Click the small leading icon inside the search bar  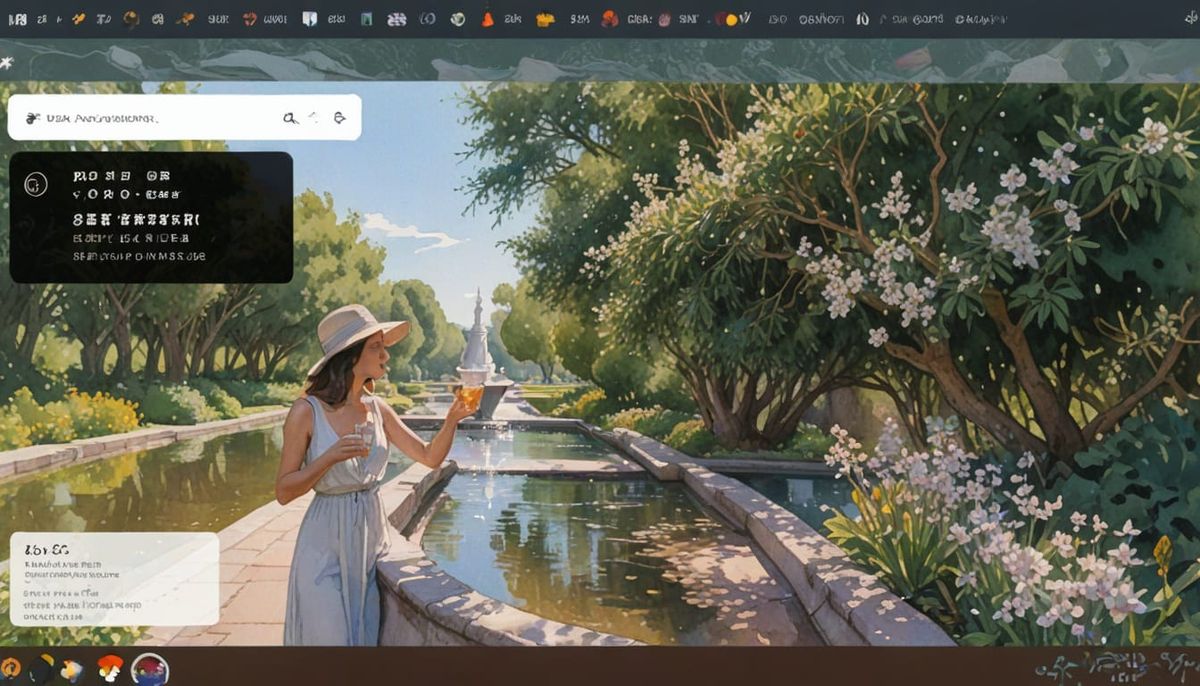32,118
